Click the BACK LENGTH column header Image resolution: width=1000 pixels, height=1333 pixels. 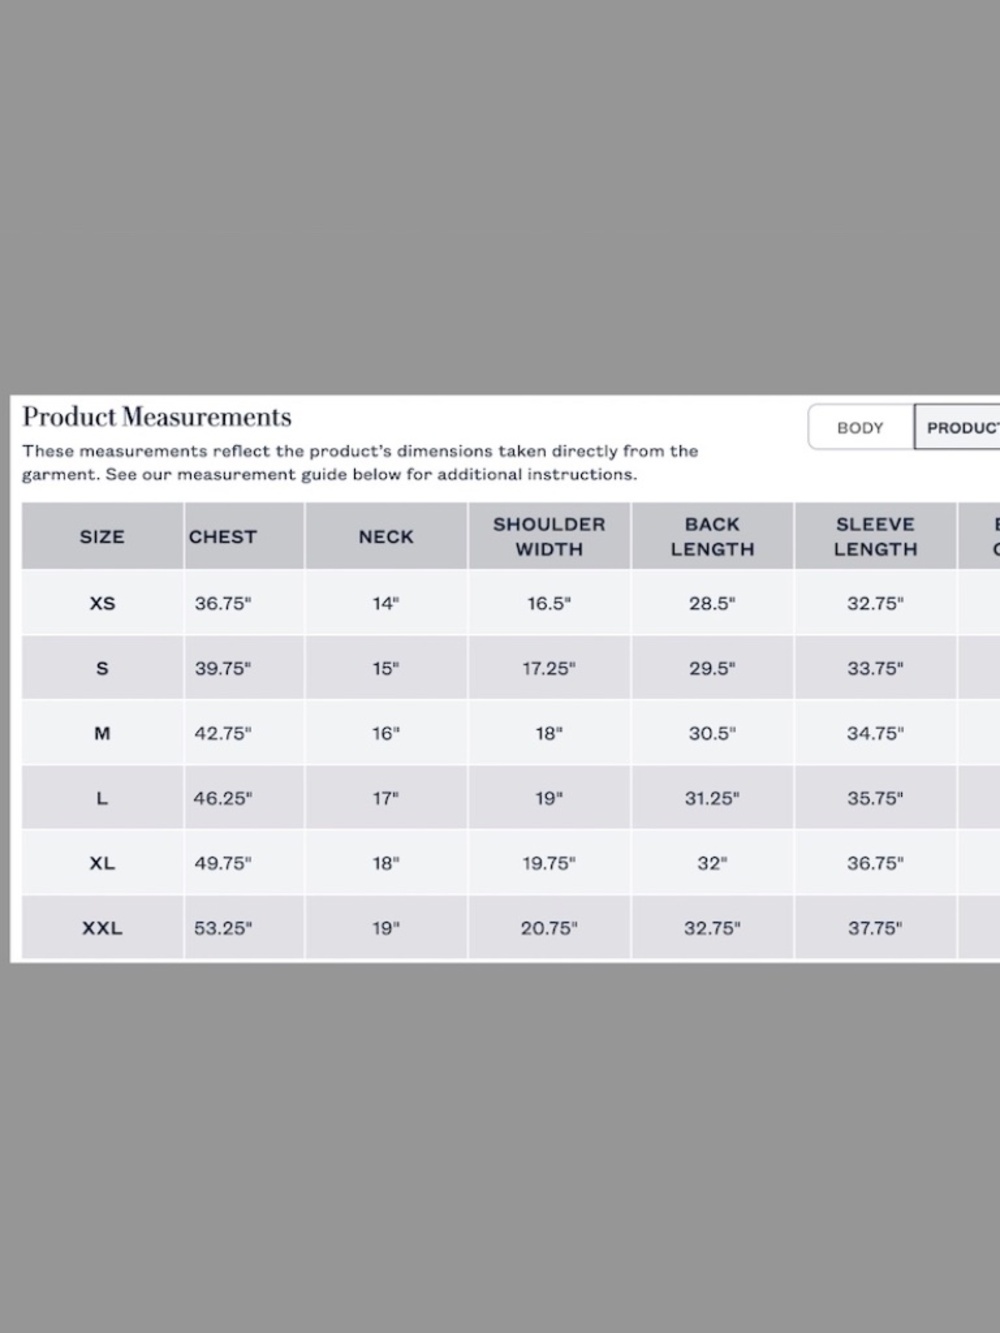pyautogui.click(x=712, y=537)
